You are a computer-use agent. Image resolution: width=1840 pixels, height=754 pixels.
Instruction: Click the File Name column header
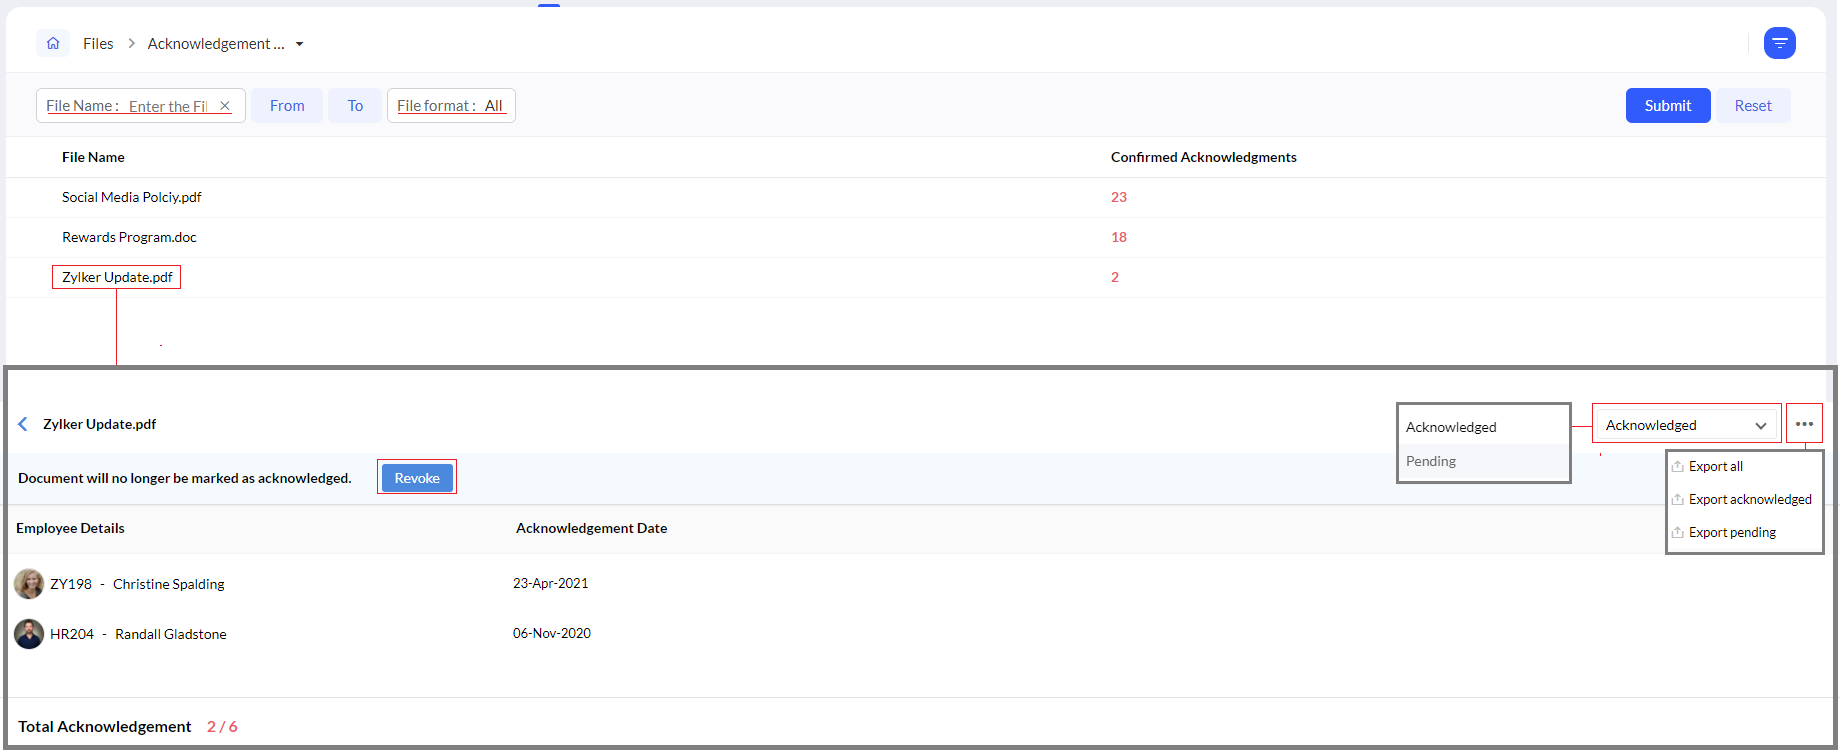93,157
